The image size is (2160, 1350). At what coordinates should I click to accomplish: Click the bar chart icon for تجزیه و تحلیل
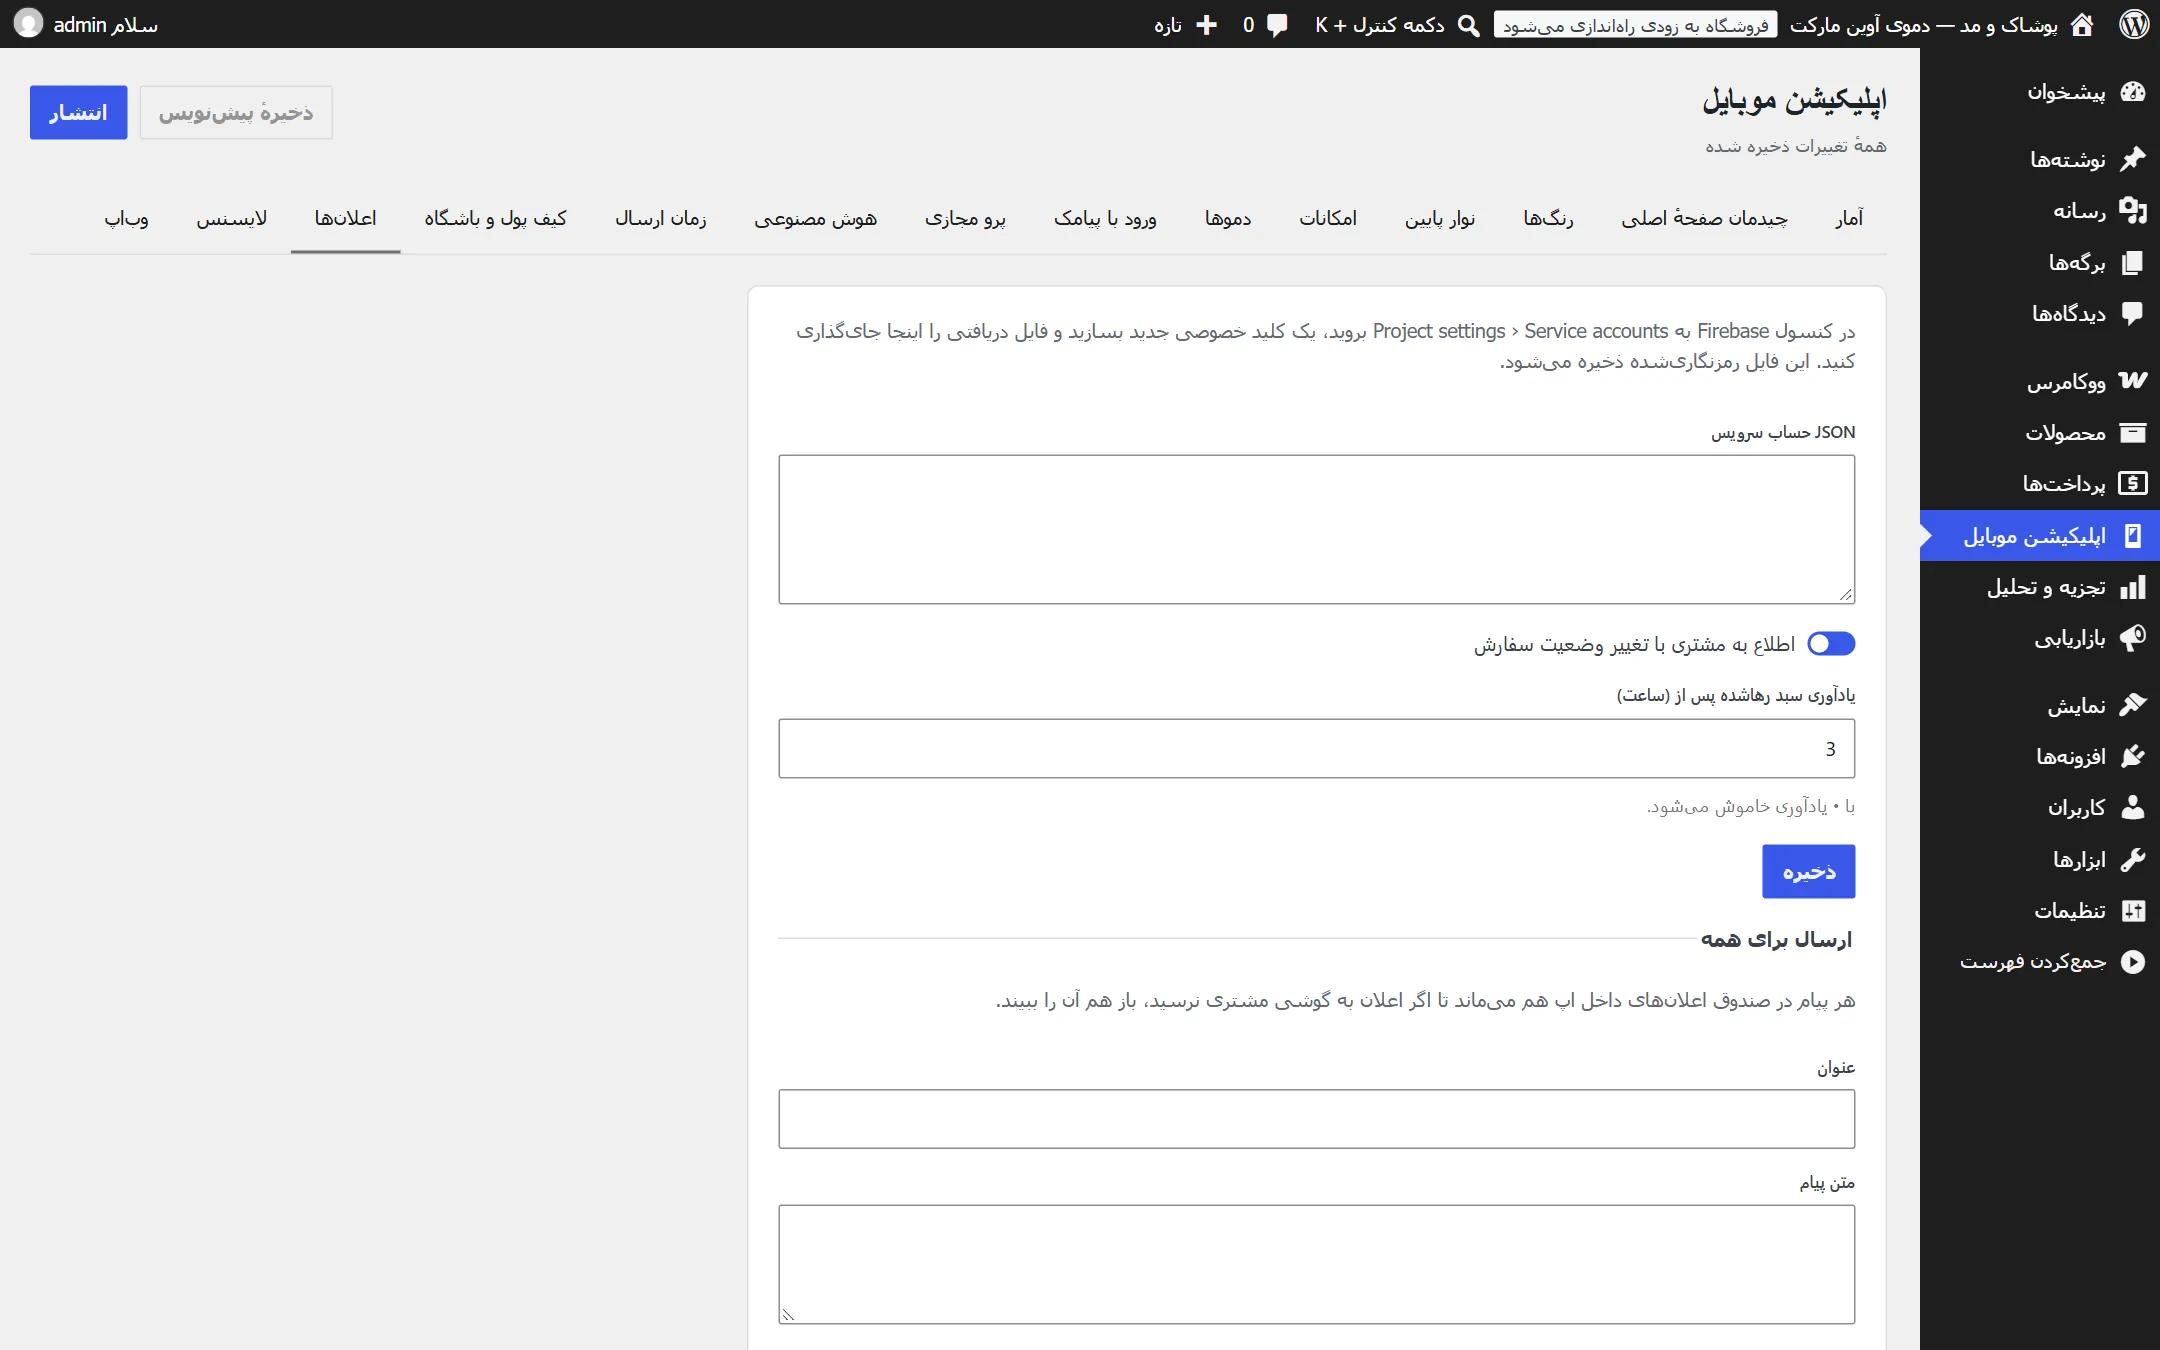click(2133, 587)
